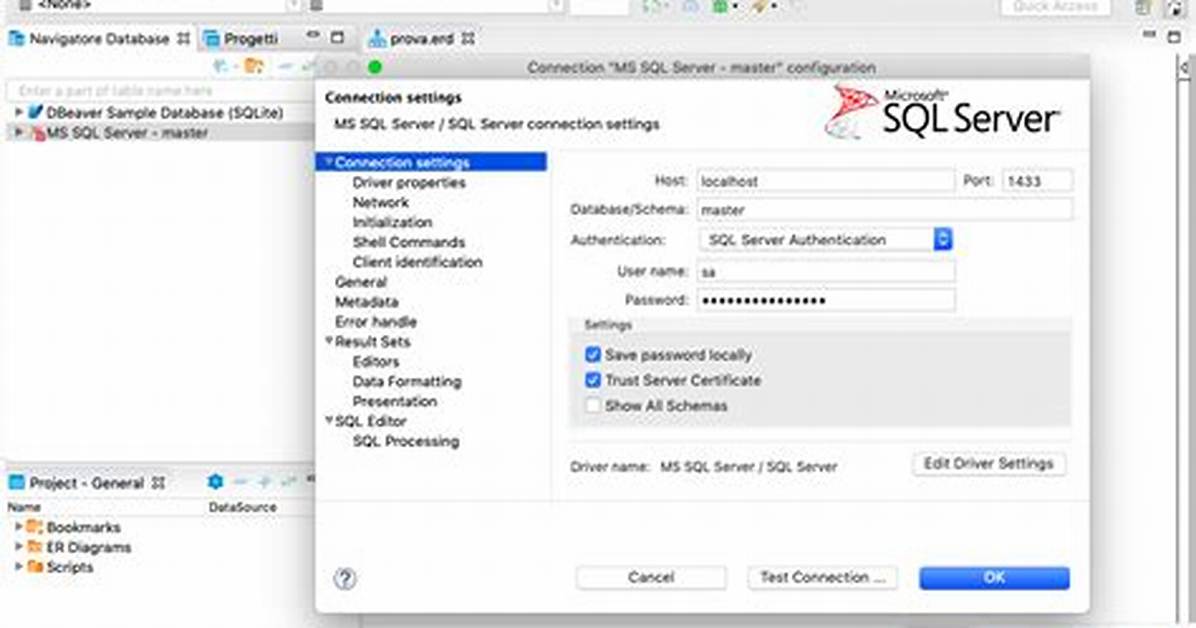Image resolution: width=1196 pixels, height=628 pixels.
Task: Select the Error handle settings page
Action: point(376,321)
